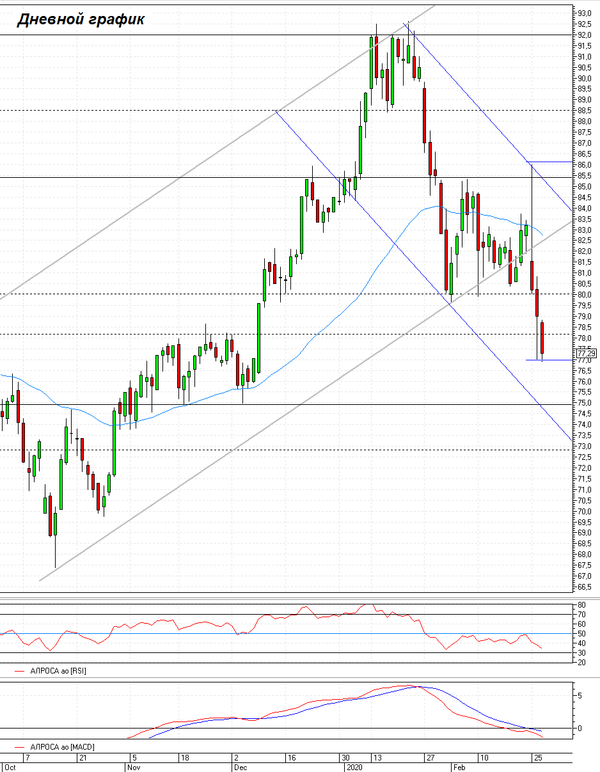
Task: Select the current price tag 77,29
Action: [587, 353]
